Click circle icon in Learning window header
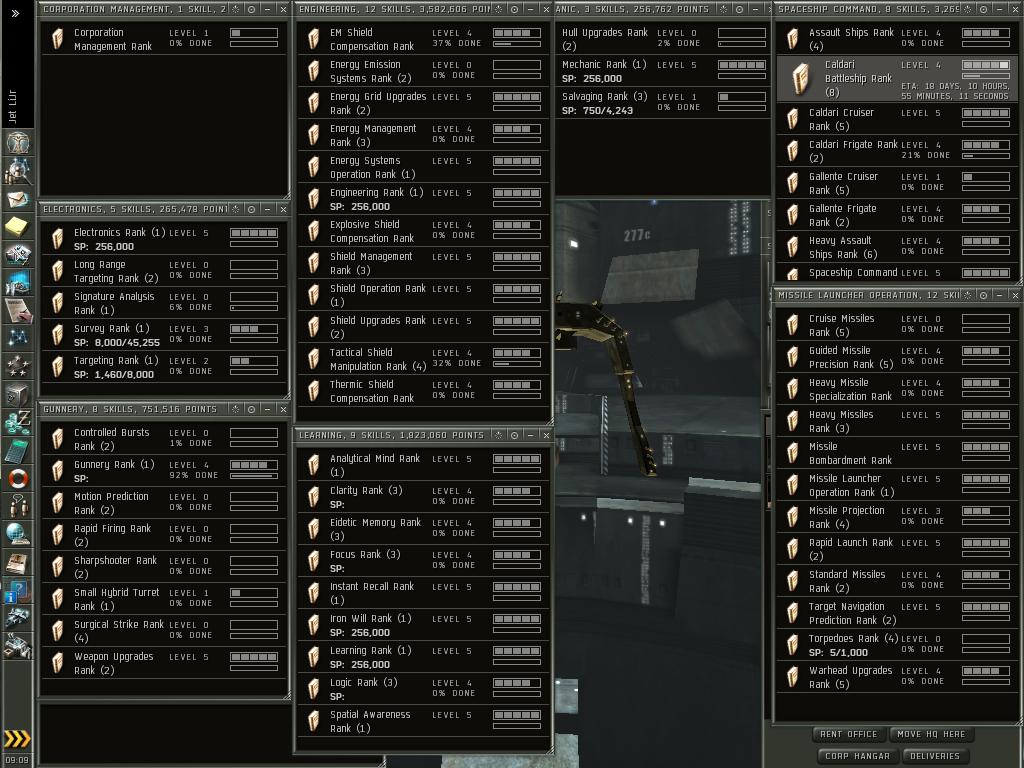The width and height of the screenshot is (1024, 768). (514, 435)
